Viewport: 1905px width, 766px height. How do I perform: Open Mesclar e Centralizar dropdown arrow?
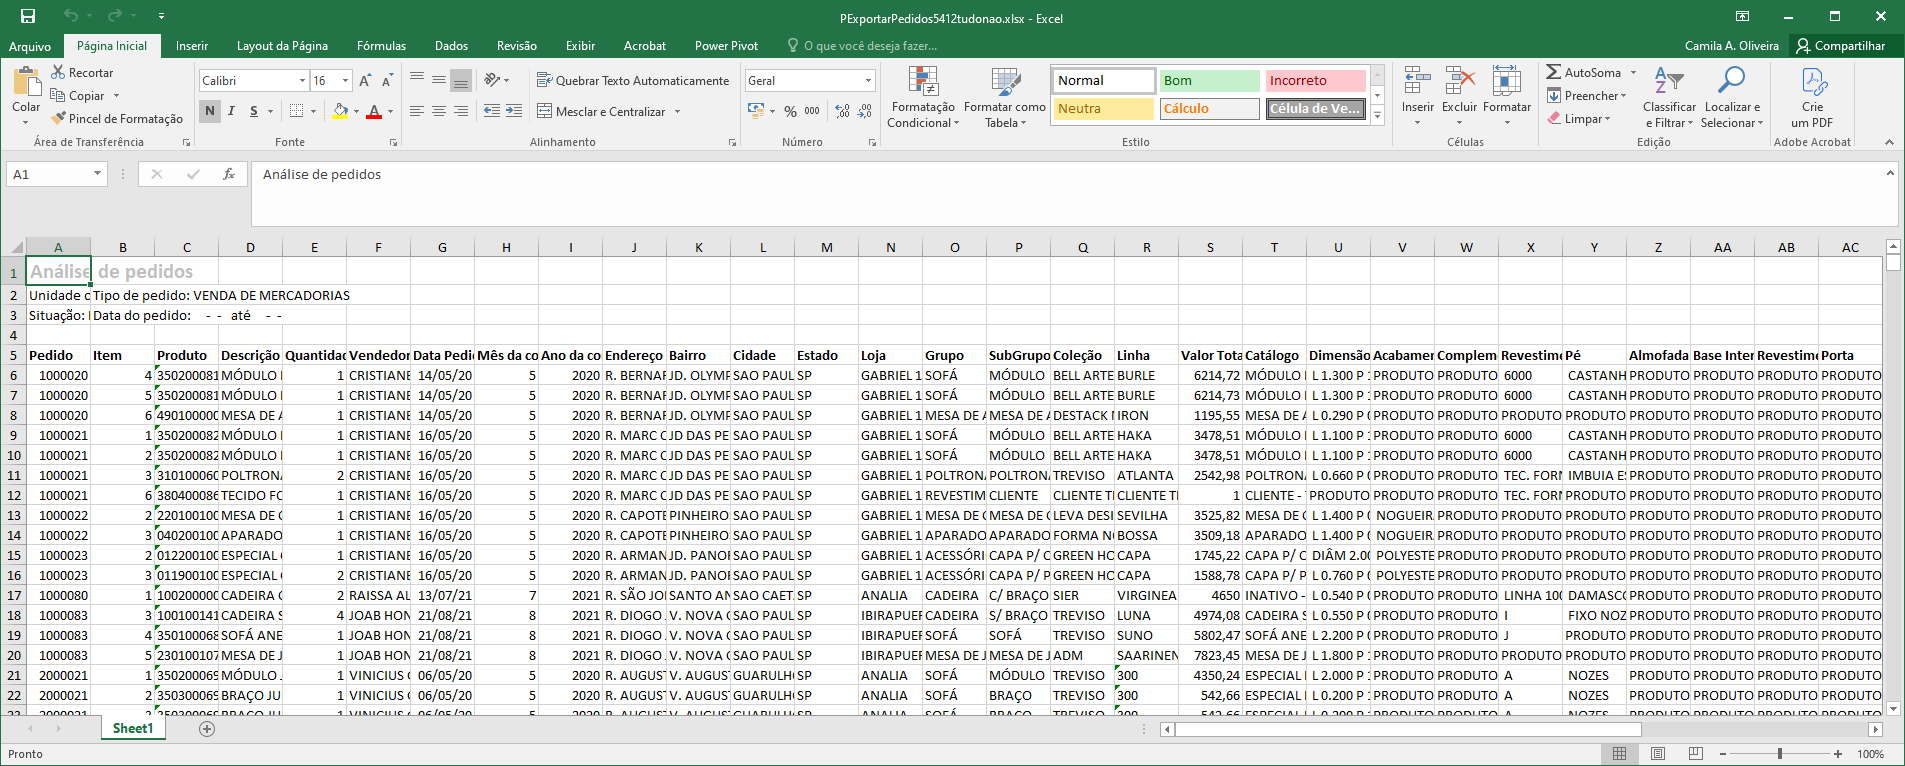[x=677, y=112]
